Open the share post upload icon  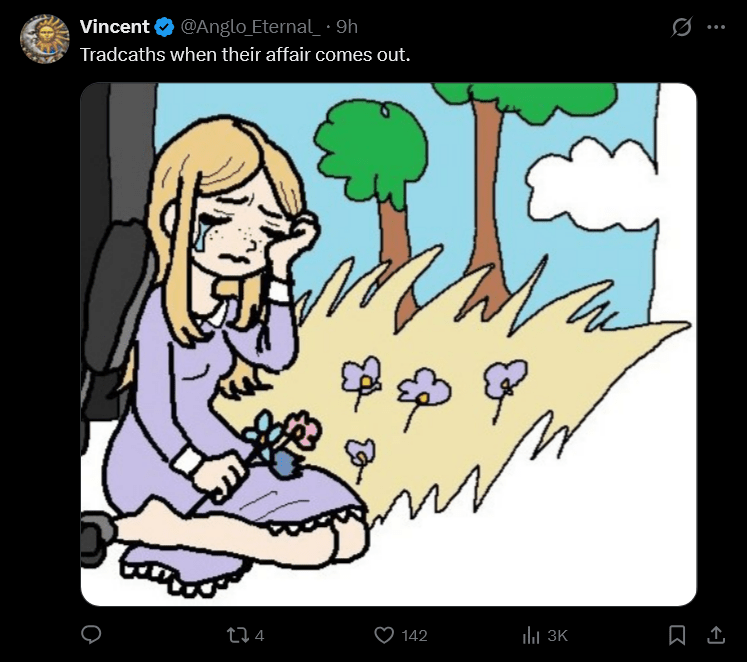(x=716, y=635)
